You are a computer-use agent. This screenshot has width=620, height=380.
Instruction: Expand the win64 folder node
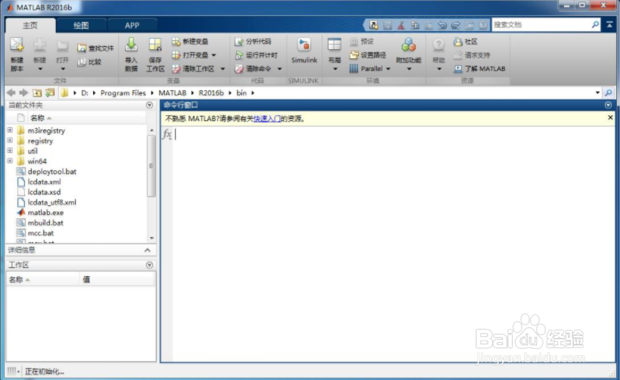pyautogui.click(x=10, y=161)
